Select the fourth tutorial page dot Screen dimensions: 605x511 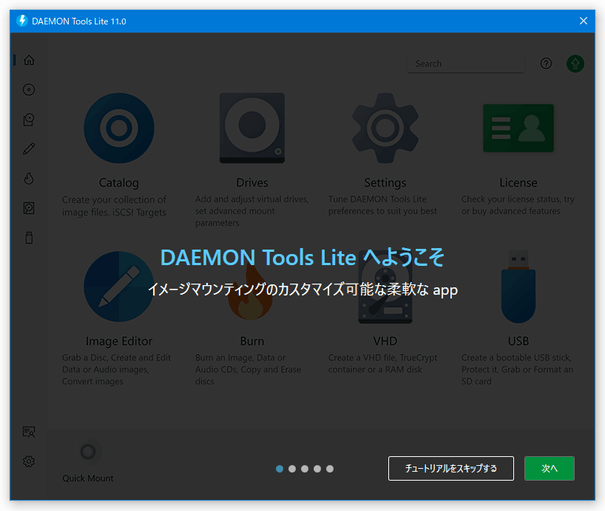click(x=317, y=469)
